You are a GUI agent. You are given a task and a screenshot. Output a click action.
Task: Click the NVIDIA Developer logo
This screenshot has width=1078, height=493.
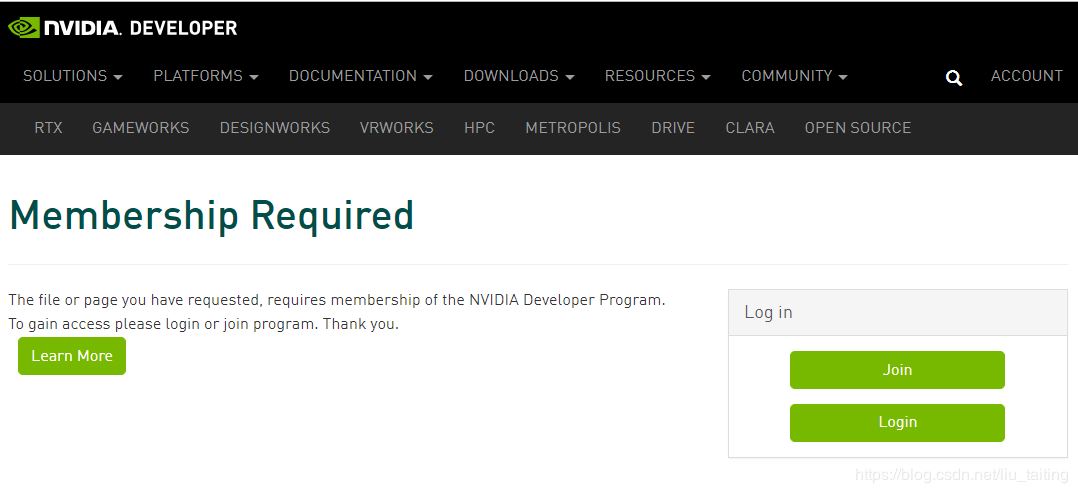(122, 28)
